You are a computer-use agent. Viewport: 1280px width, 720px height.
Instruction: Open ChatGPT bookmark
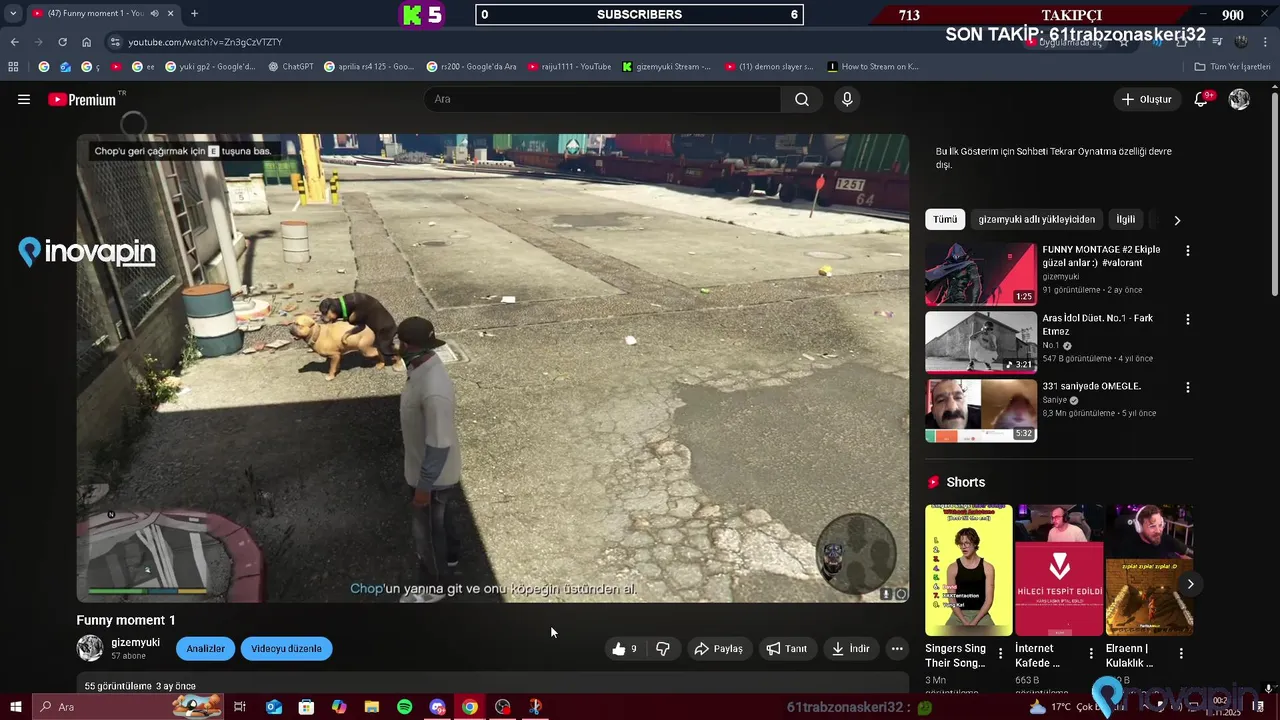(x=291, y=67)
